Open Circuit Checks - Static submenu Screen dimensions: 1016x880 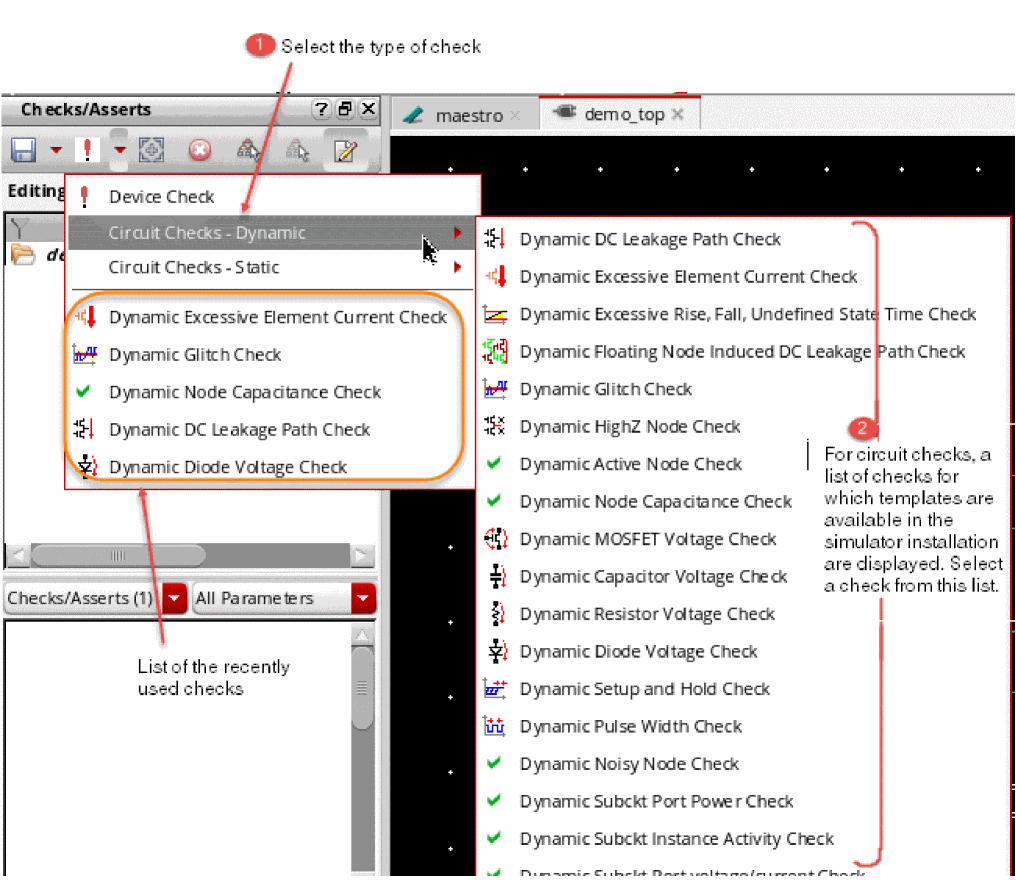[x=272, y=267]
